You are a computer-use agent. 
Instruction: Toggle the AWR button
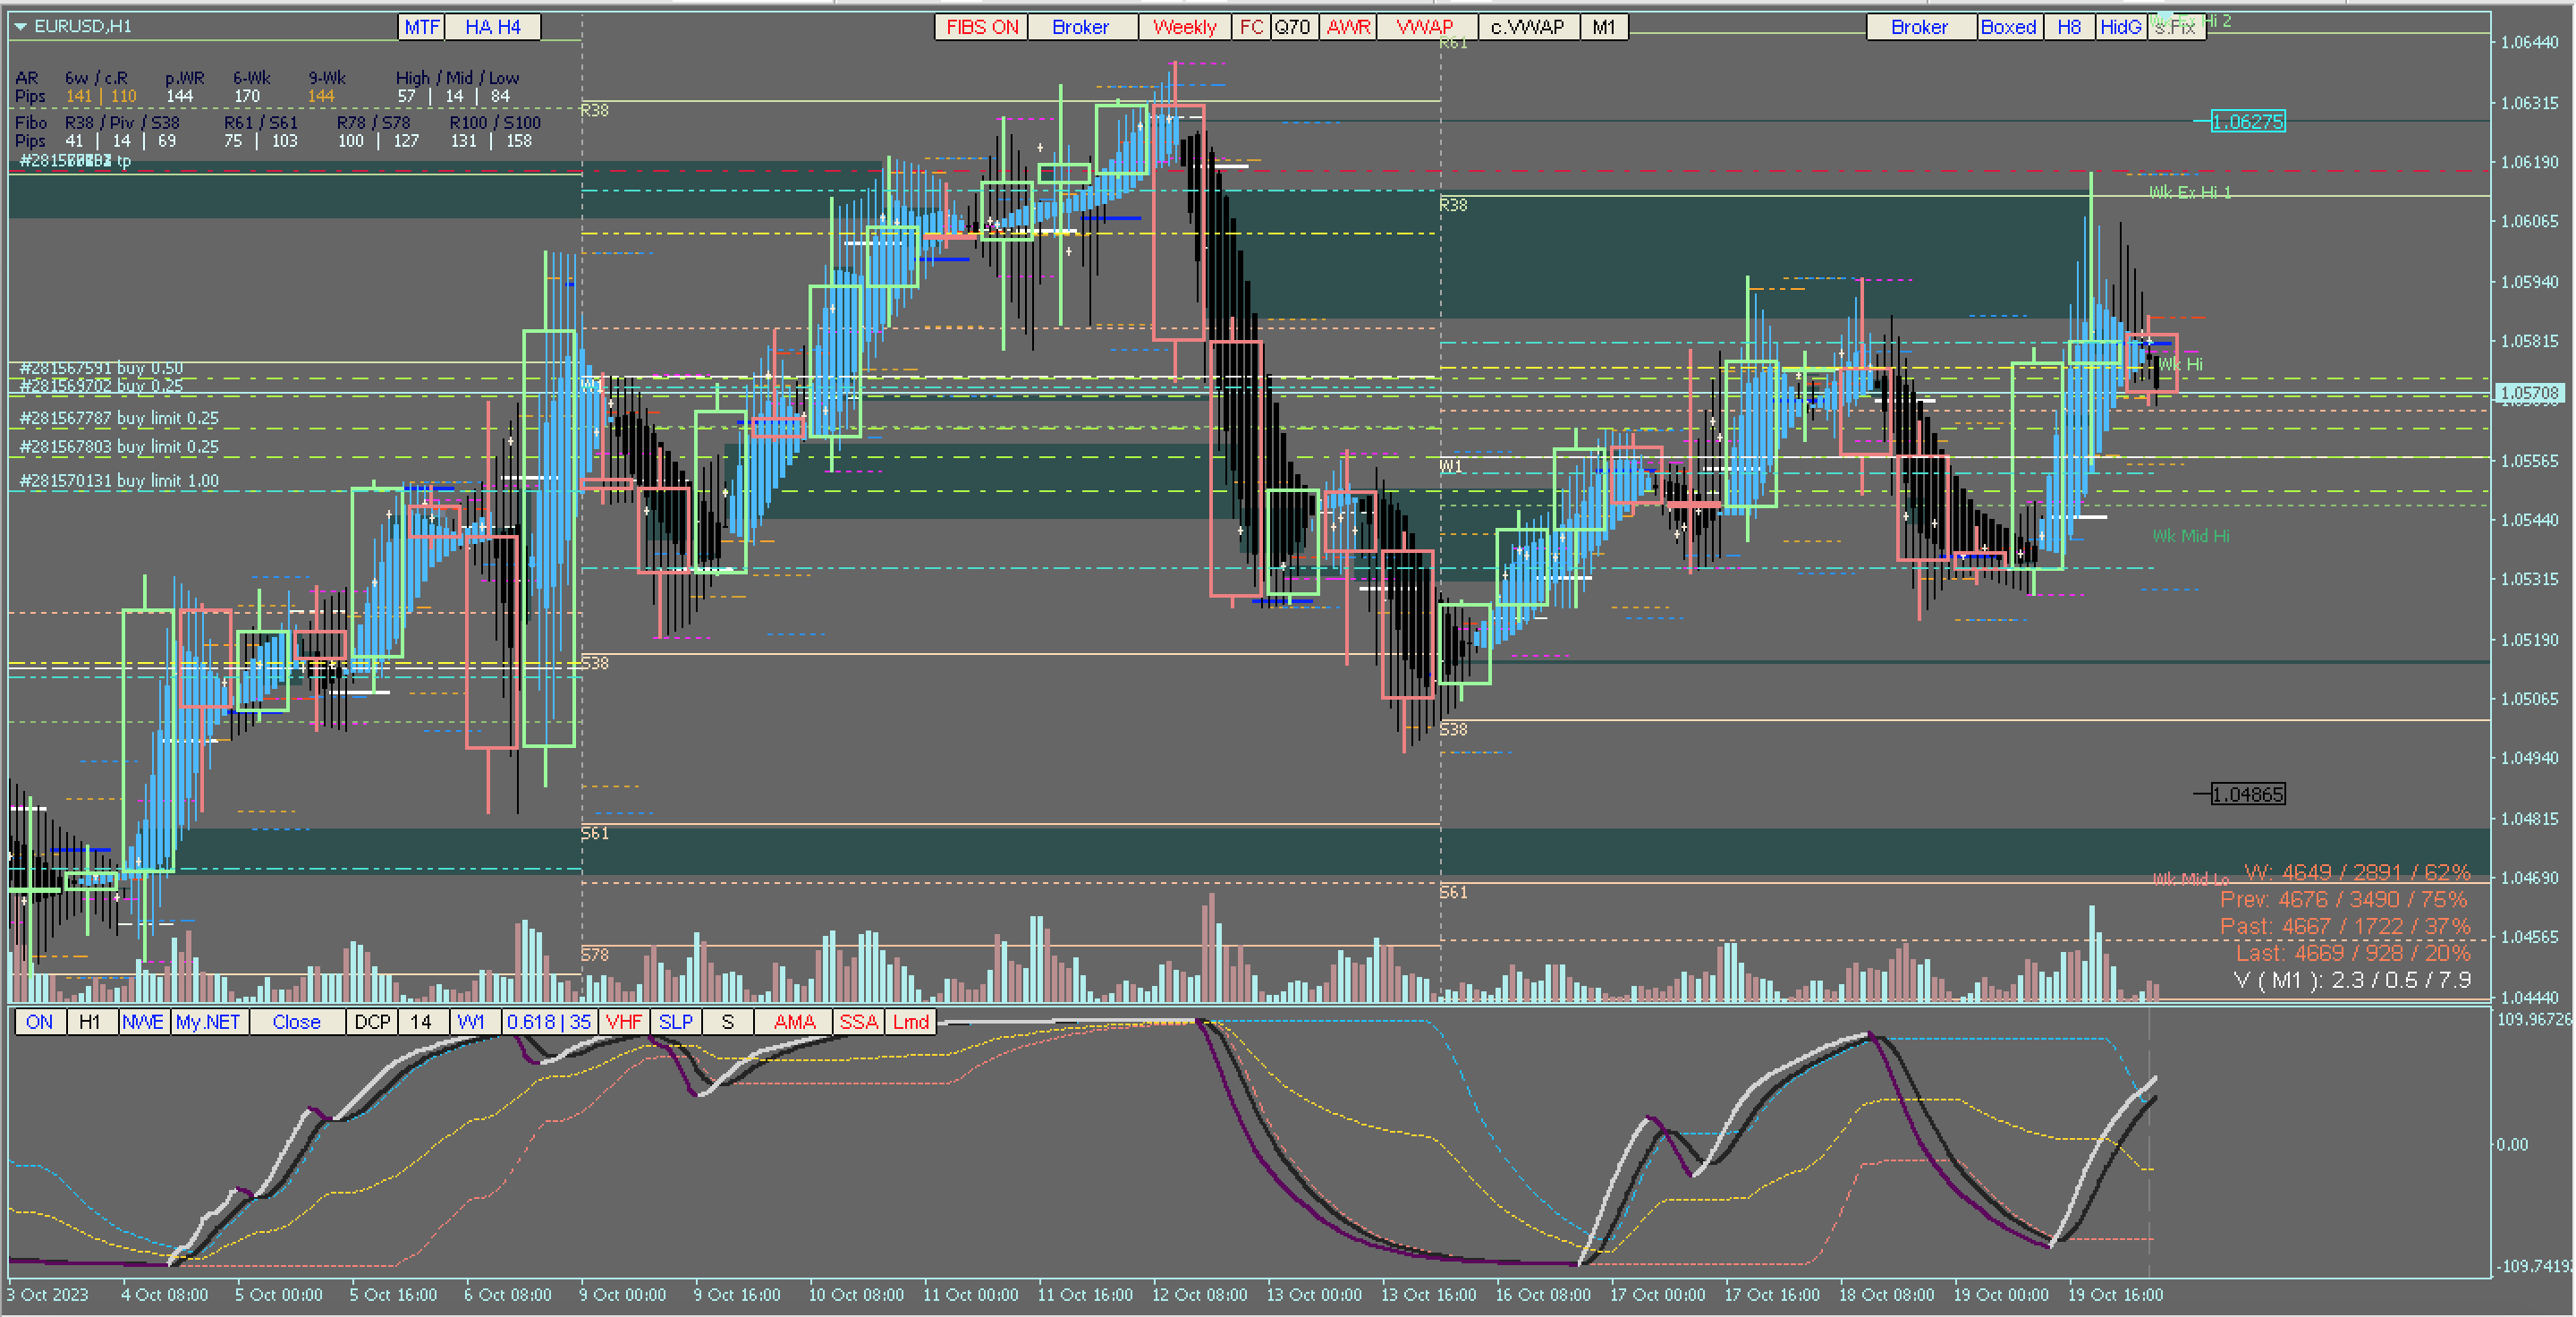click(x=1348, y=27)
